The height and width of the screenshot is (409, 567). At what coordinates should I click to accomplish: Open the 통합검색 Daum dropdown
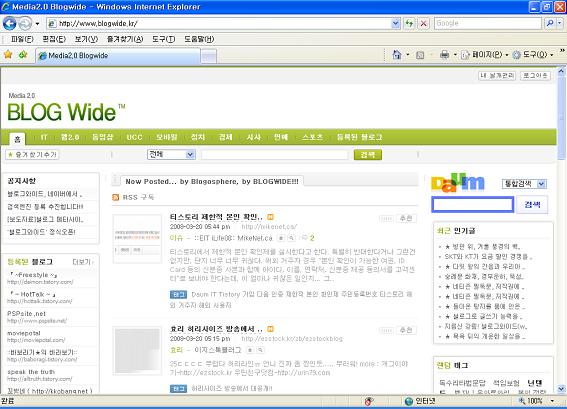(524, 184)
